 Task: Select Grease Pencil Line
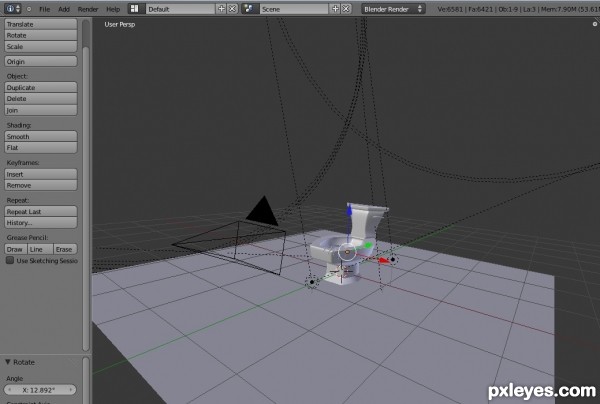tap(40, 249)
